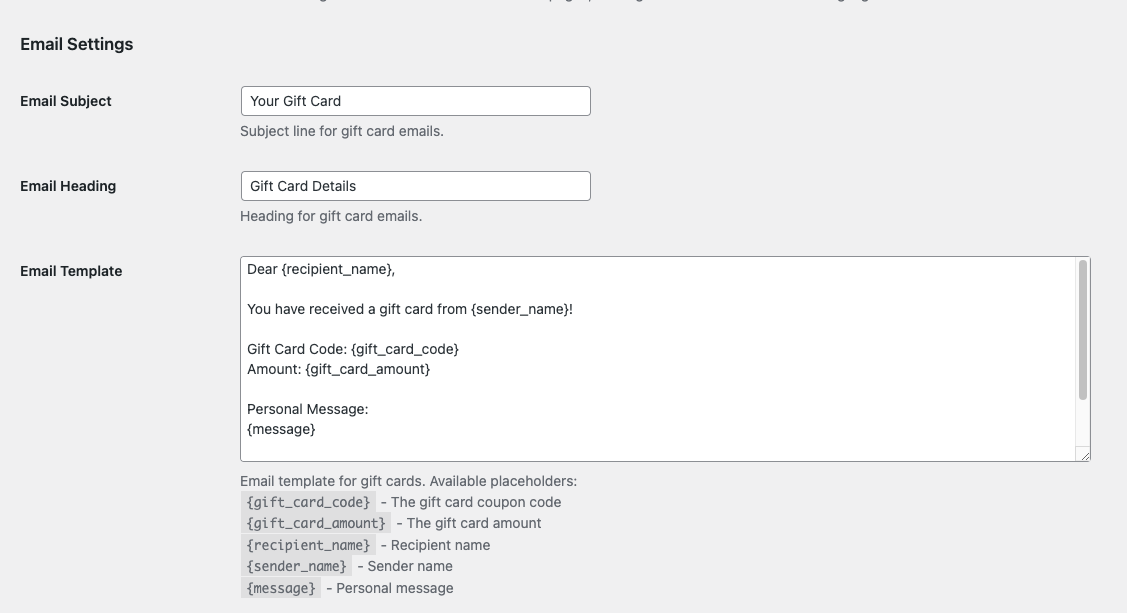Click the "Subject line for gift card emails" description
Viewport: 1127px width, 613px height.
(342, 131)
